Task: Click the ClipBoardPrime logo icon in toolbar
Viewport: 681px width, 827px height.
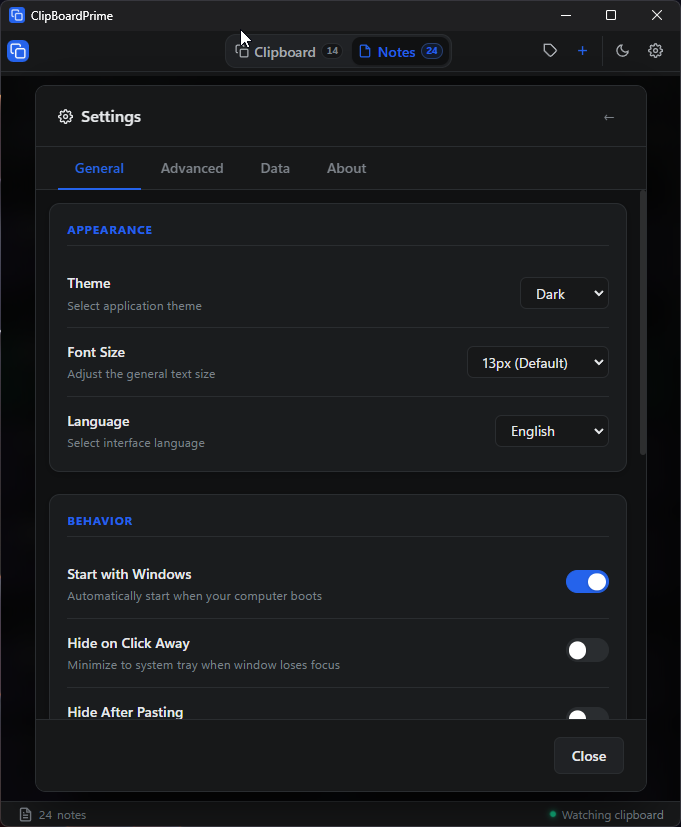Action: (x=18, y=51)
